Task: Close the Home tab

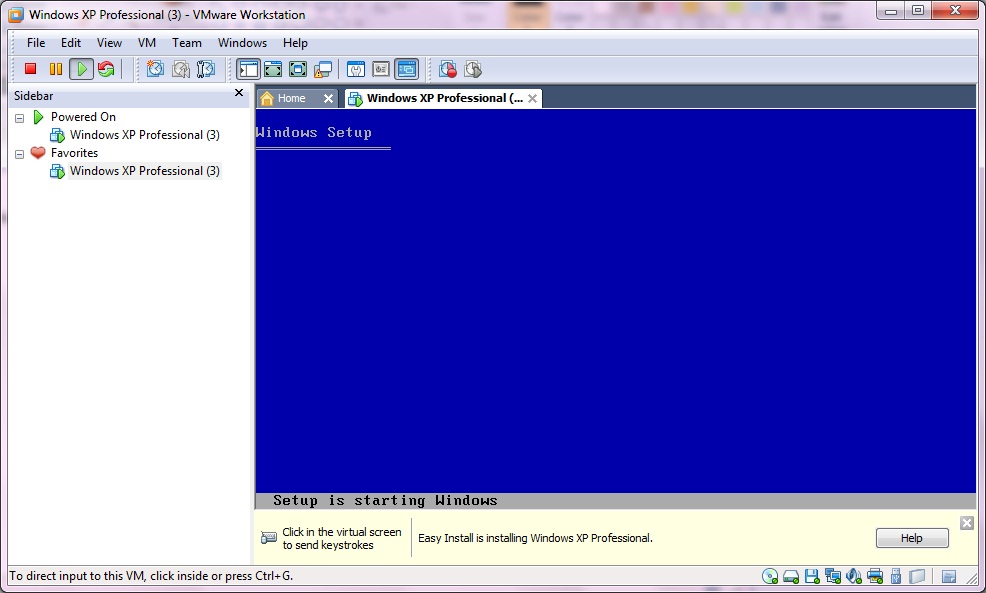Action: click(328, 98)
